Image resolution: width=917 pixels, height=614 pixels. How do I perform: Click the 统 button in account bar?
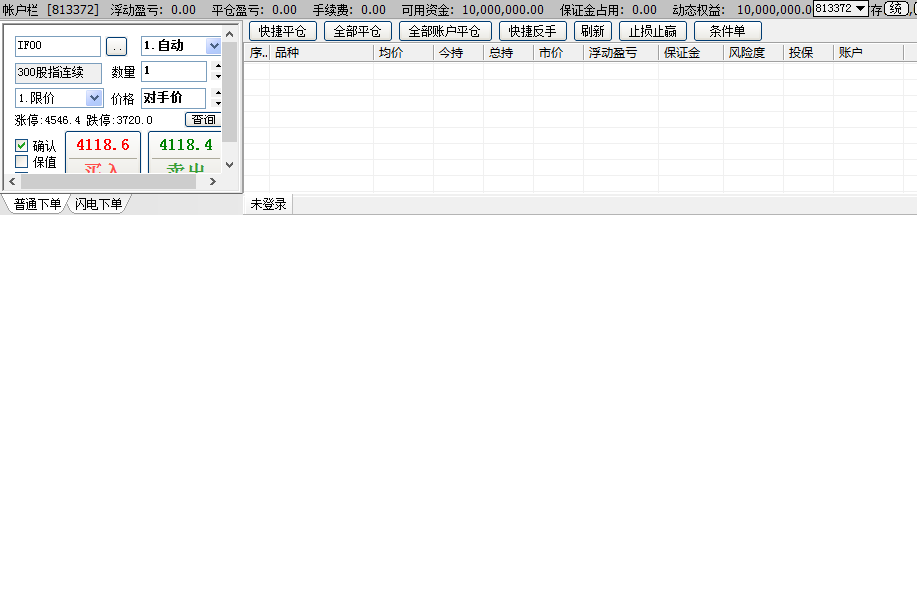(897, 9)
